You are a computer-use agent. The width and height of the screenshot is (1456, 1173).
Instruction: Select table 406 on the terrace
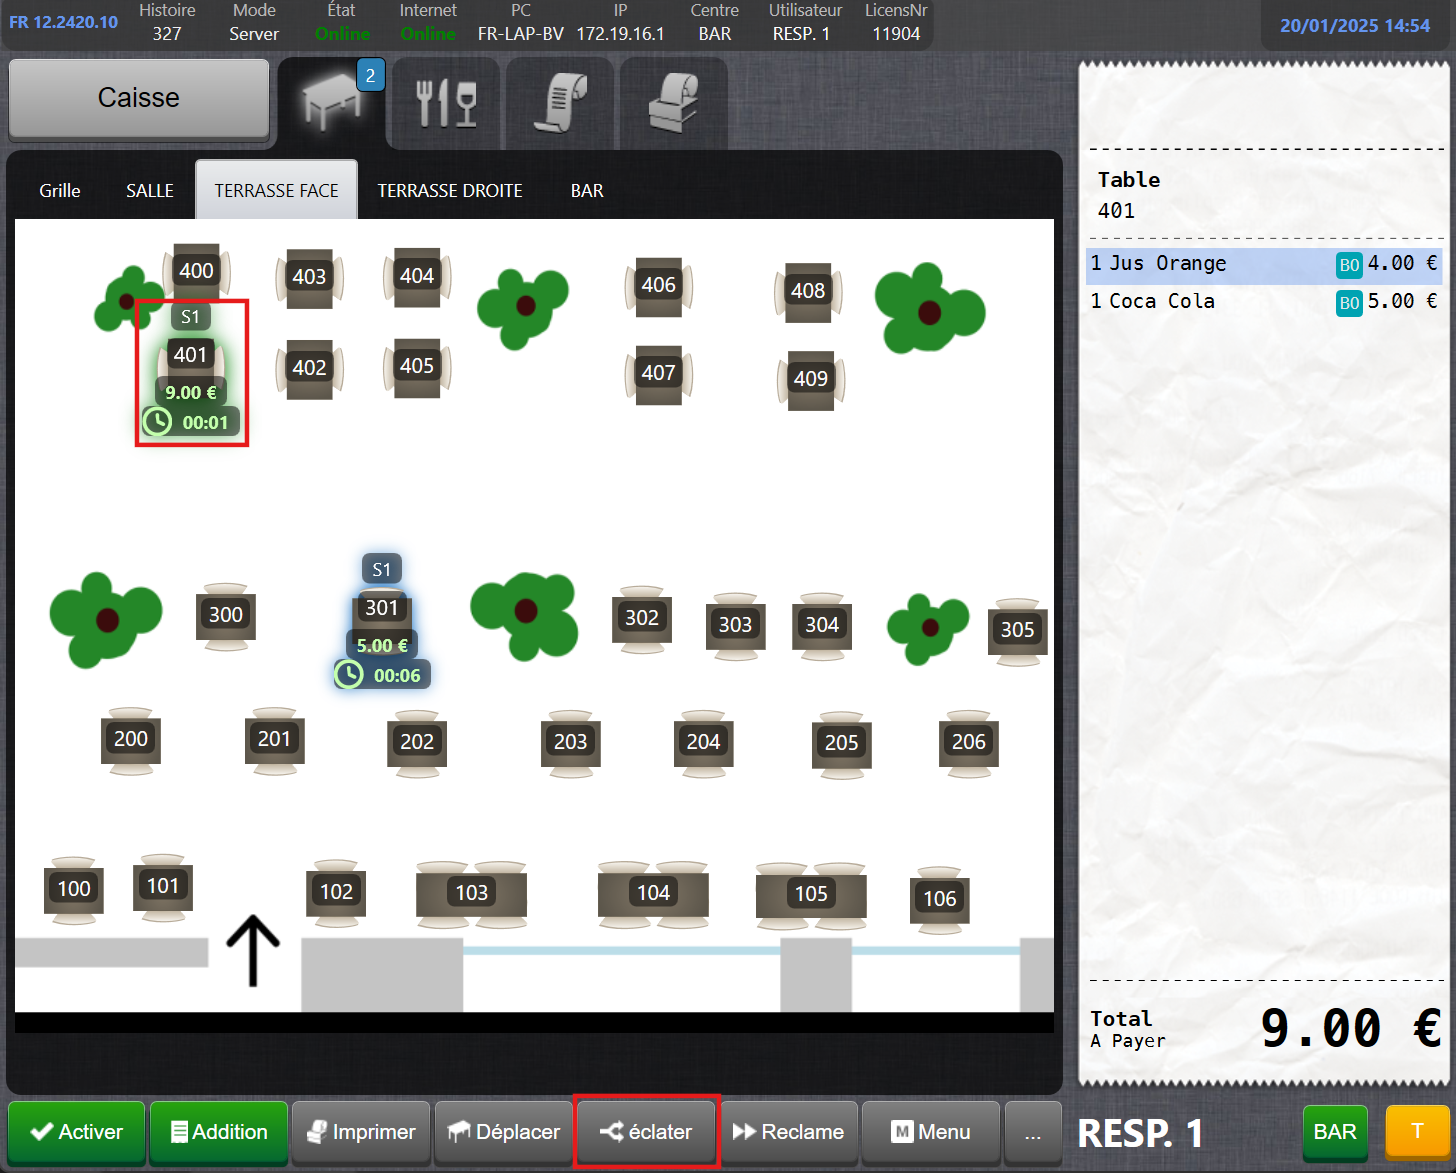[658, 285]
